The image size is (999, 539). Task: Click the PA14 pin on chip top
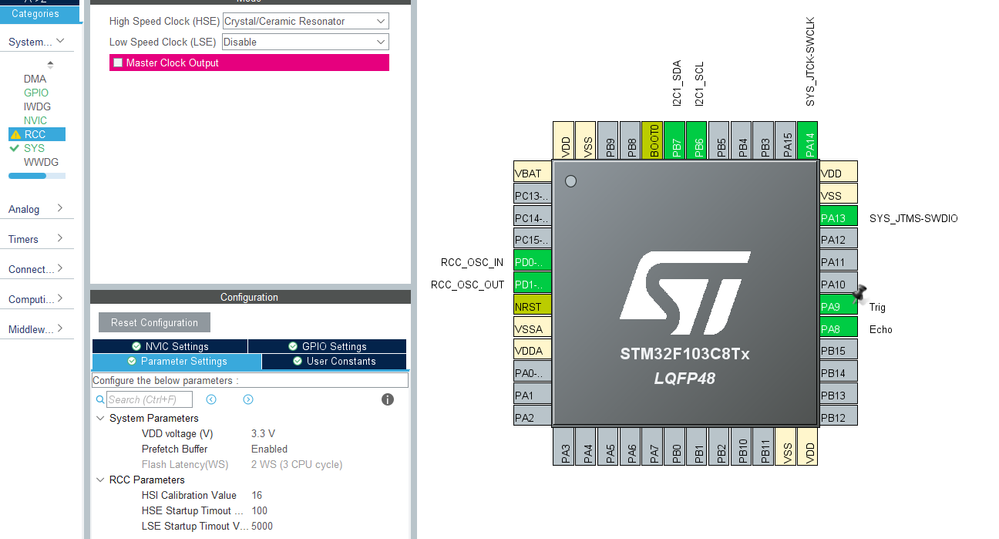coord(808,141)
